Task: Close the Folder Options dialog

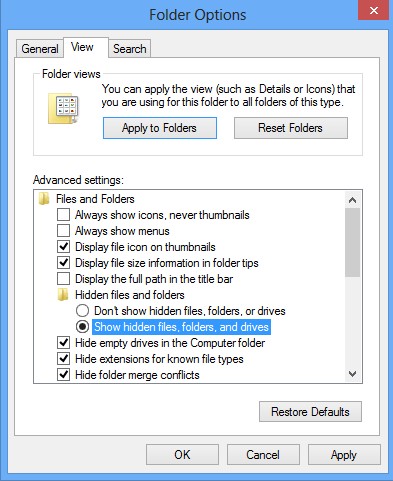Action: tap(373, 10)
